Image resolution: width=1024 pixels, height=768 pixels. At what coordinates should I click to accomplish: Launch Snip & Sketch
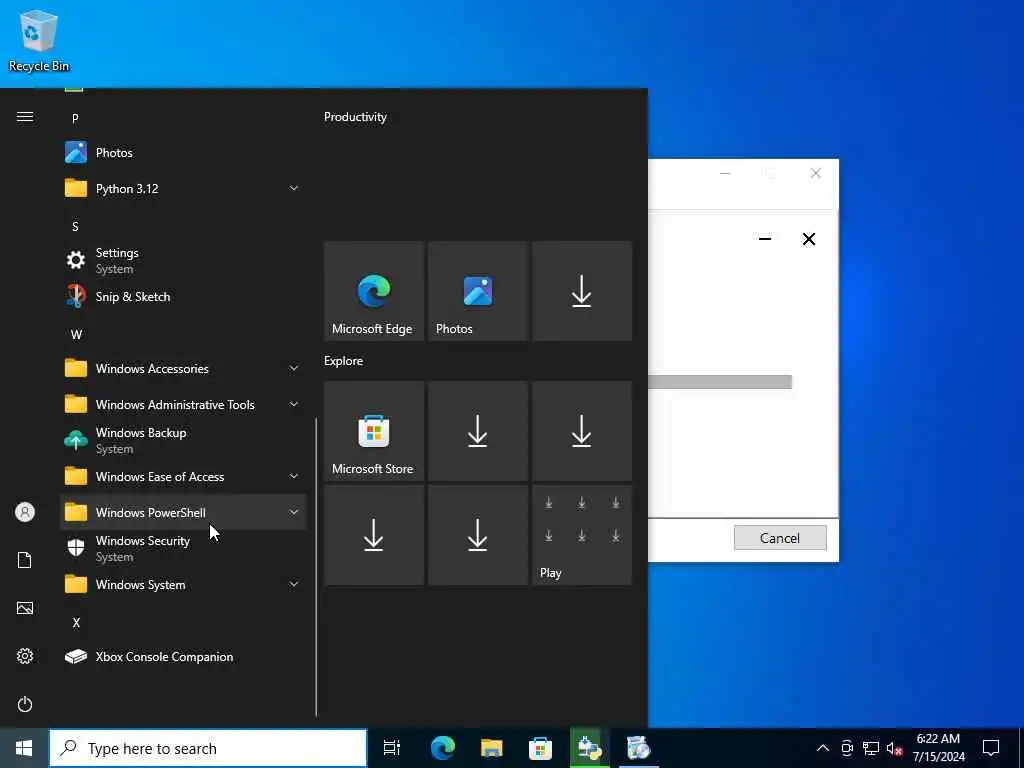coord(183,296)
